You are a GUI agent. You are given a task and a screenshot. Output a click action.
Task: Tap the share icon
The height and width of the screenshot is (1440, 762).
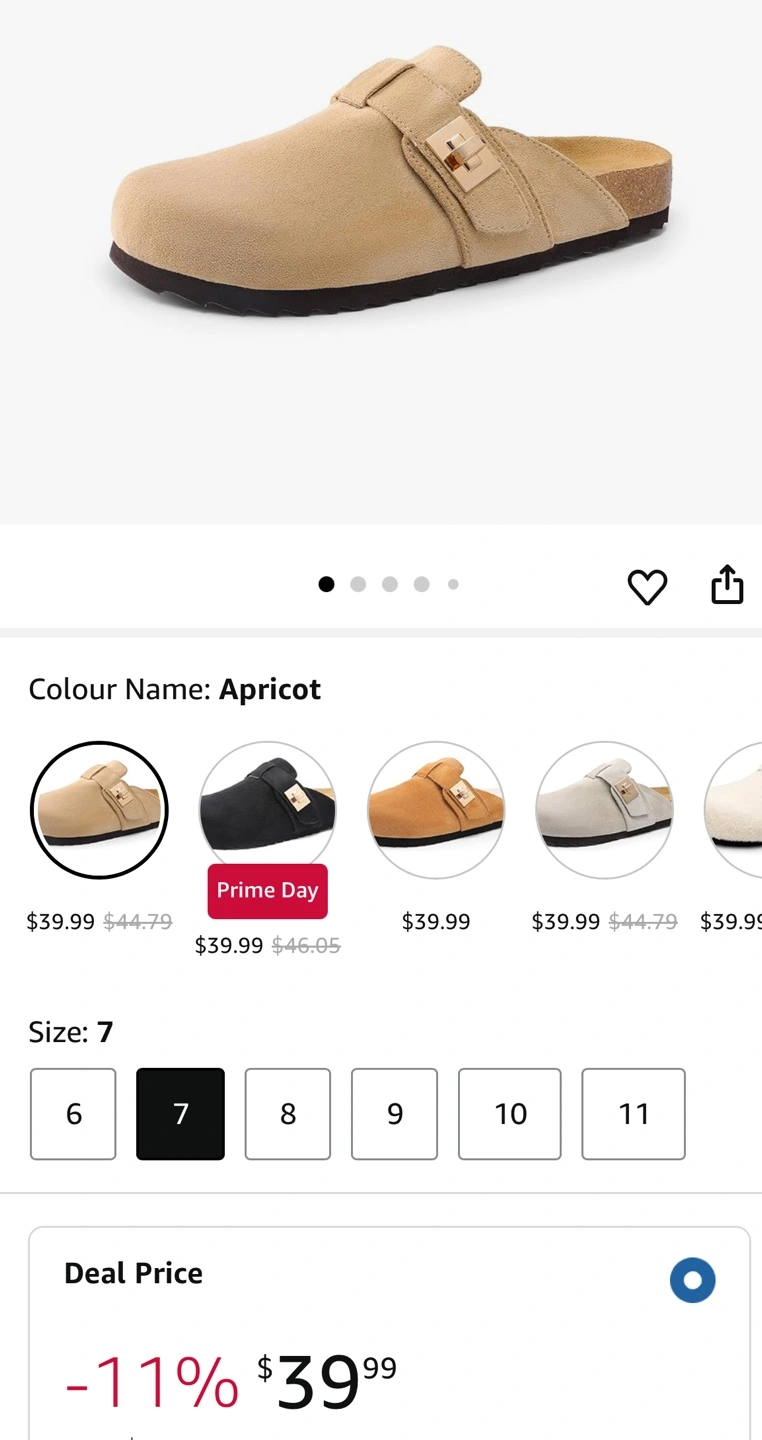pos(727,585)
